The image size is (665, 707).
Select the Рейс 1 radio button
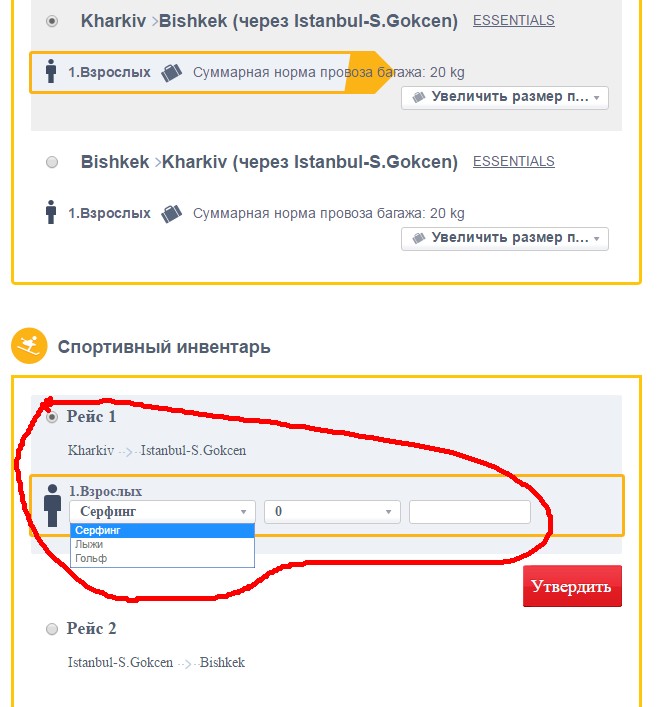pyautogui.click(x=52, y=417)
